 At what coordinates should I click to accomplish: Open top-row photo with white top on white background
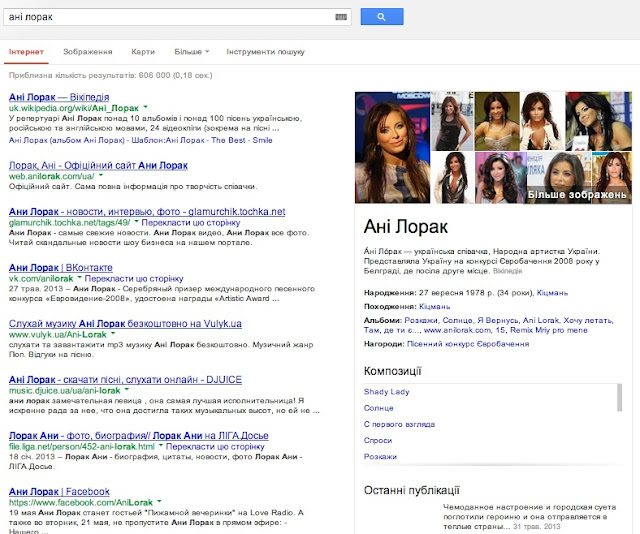[542, 121]
